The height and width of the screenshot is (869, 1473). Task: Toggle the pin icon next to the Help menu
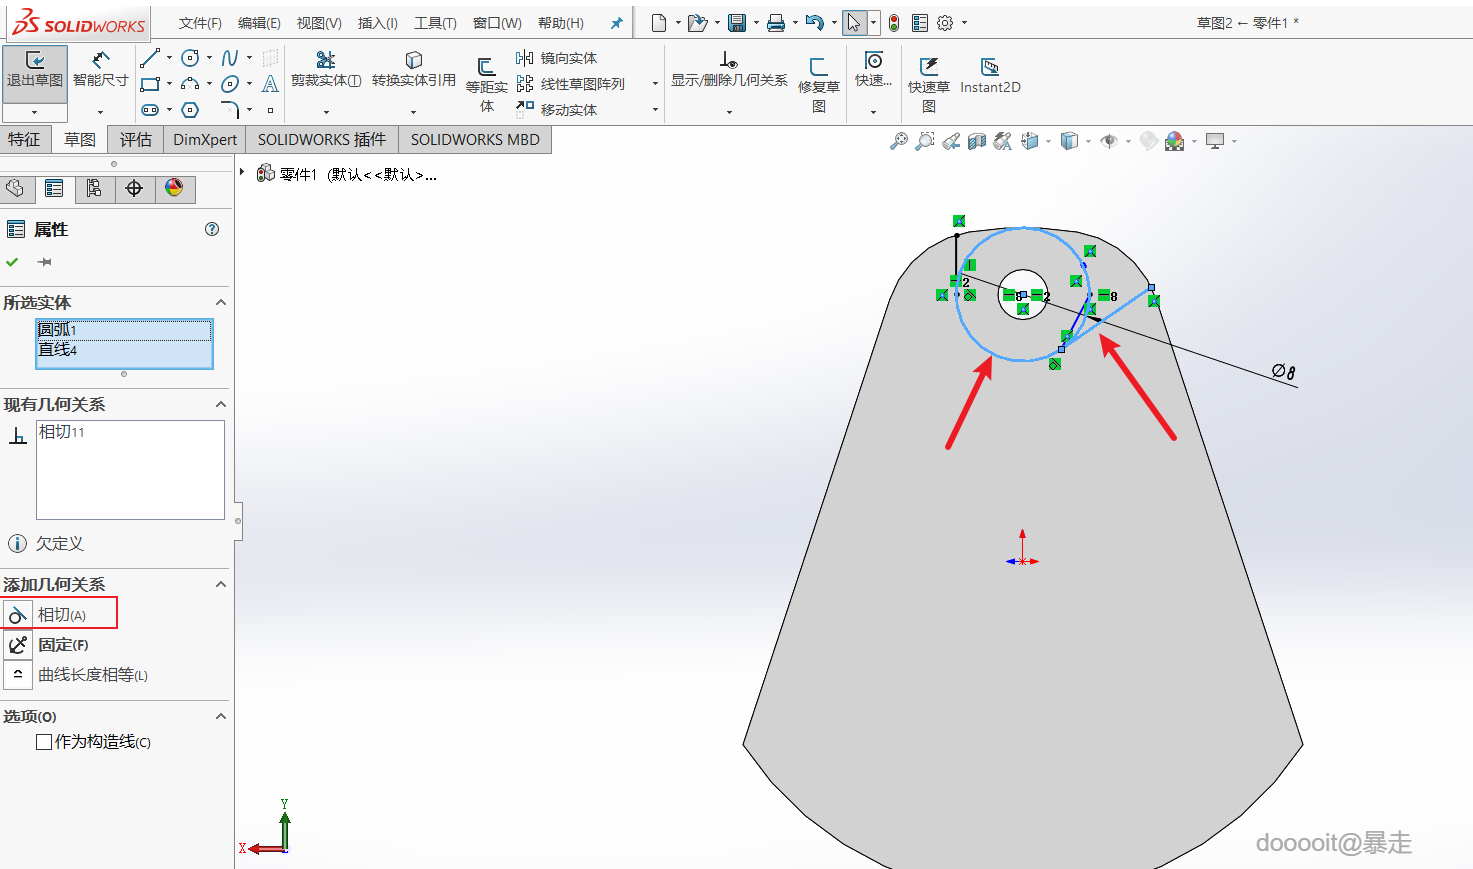616,23
